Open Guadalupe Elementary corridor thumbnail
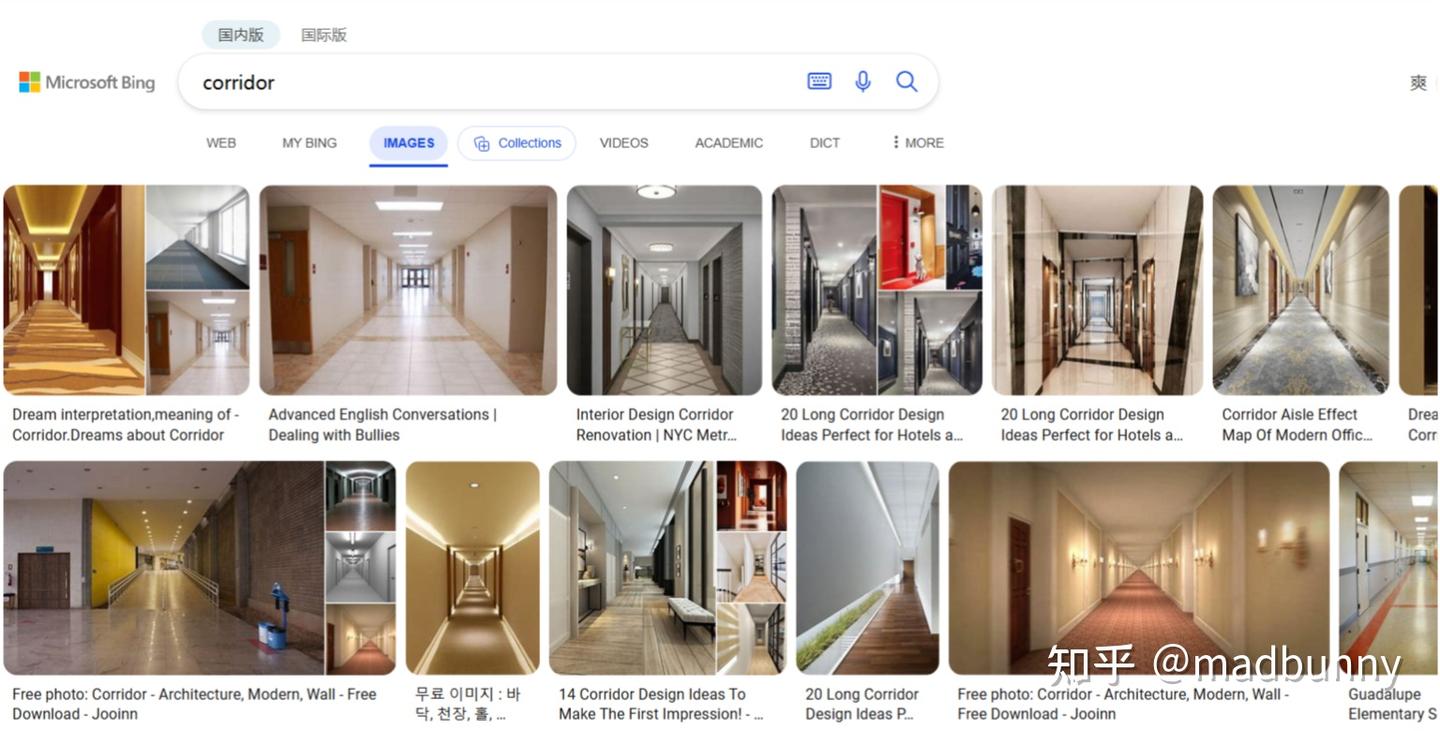Viewport: 1440px width, 731px height. [x=1389, y=568]
